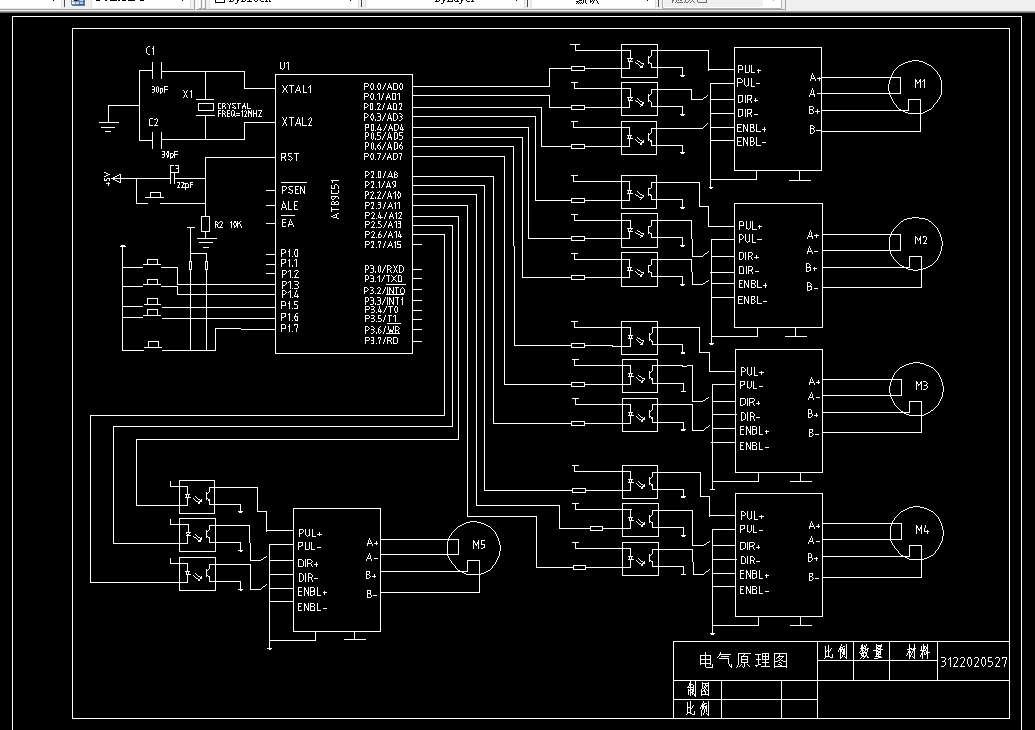Click the 制图 title block cell
This screenshot has width=1035, height=730.
698,689
